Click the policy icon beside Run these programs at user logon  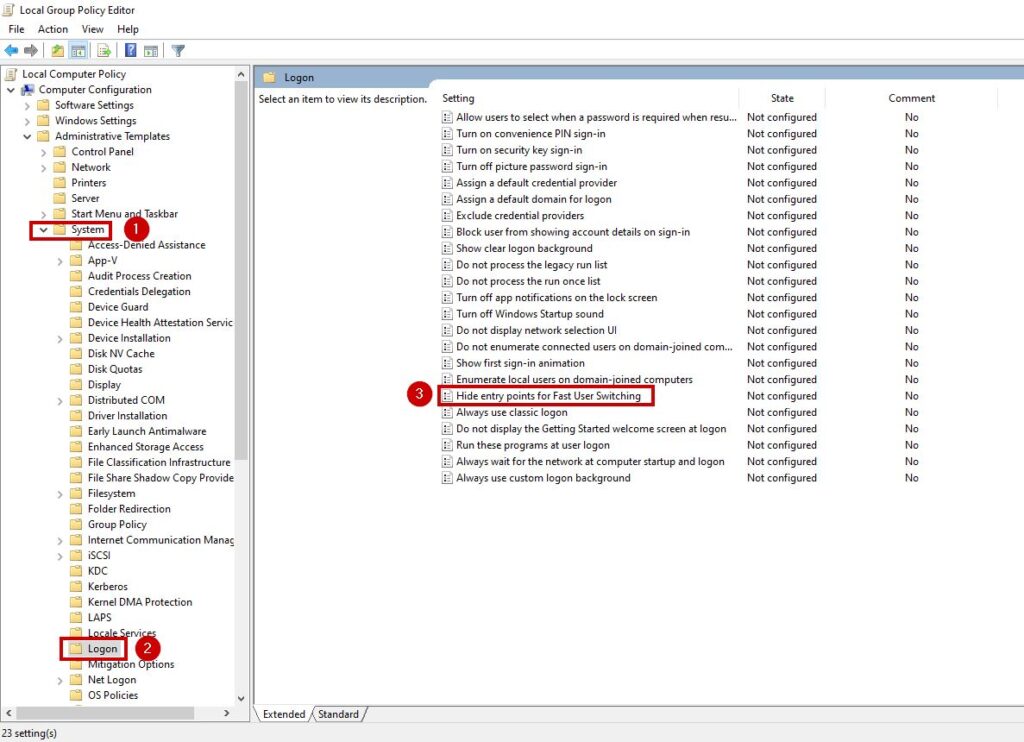[447, 445]
